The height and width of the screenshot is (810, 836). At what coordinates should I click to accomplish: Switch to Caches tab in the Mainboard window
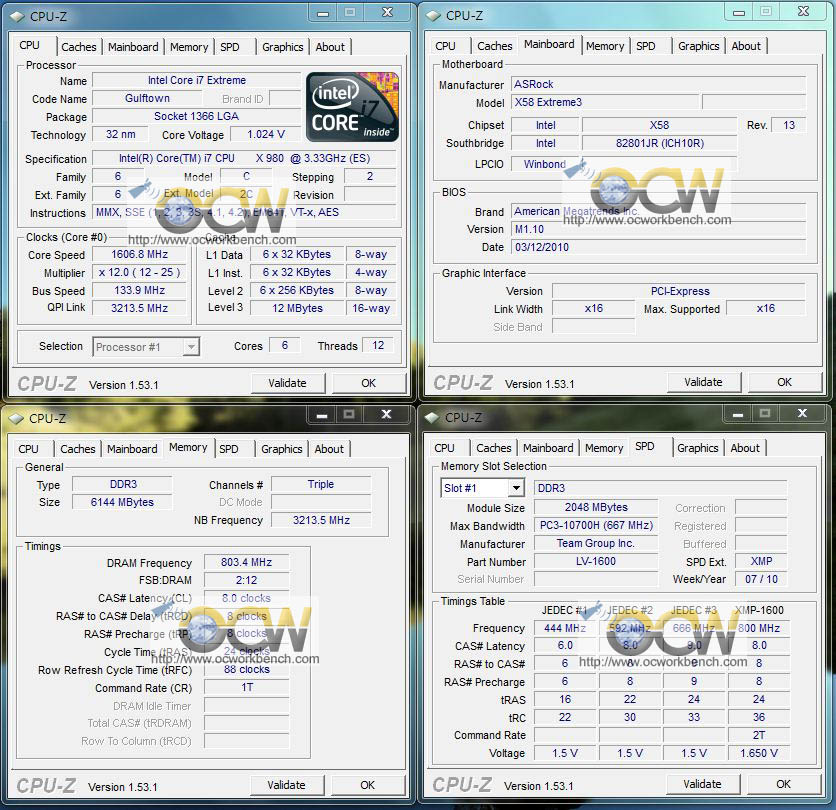(x=495, y=46)
